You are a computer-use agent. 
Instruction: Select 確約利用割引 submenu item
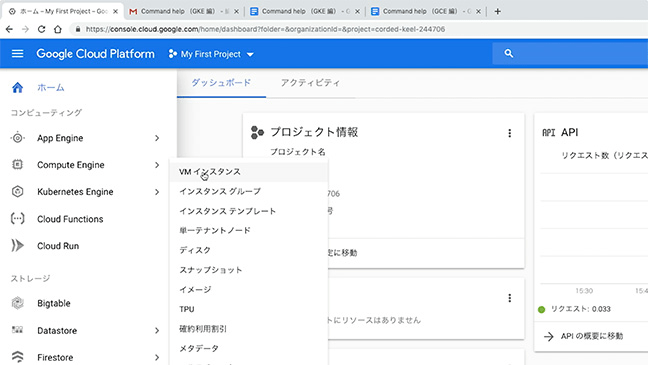click(249, 329)
